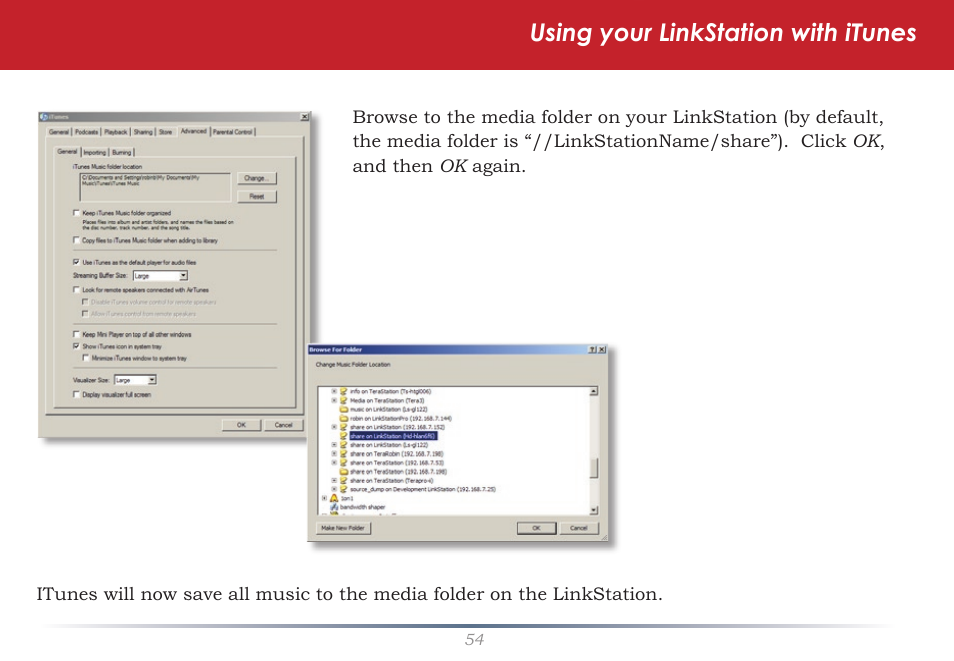The height and width of the screenshot is (661, 954).
Task: Click the icon of highlighted share on LinkStation (Hd-hlan6f6)
Action: (x=343, y=436)
